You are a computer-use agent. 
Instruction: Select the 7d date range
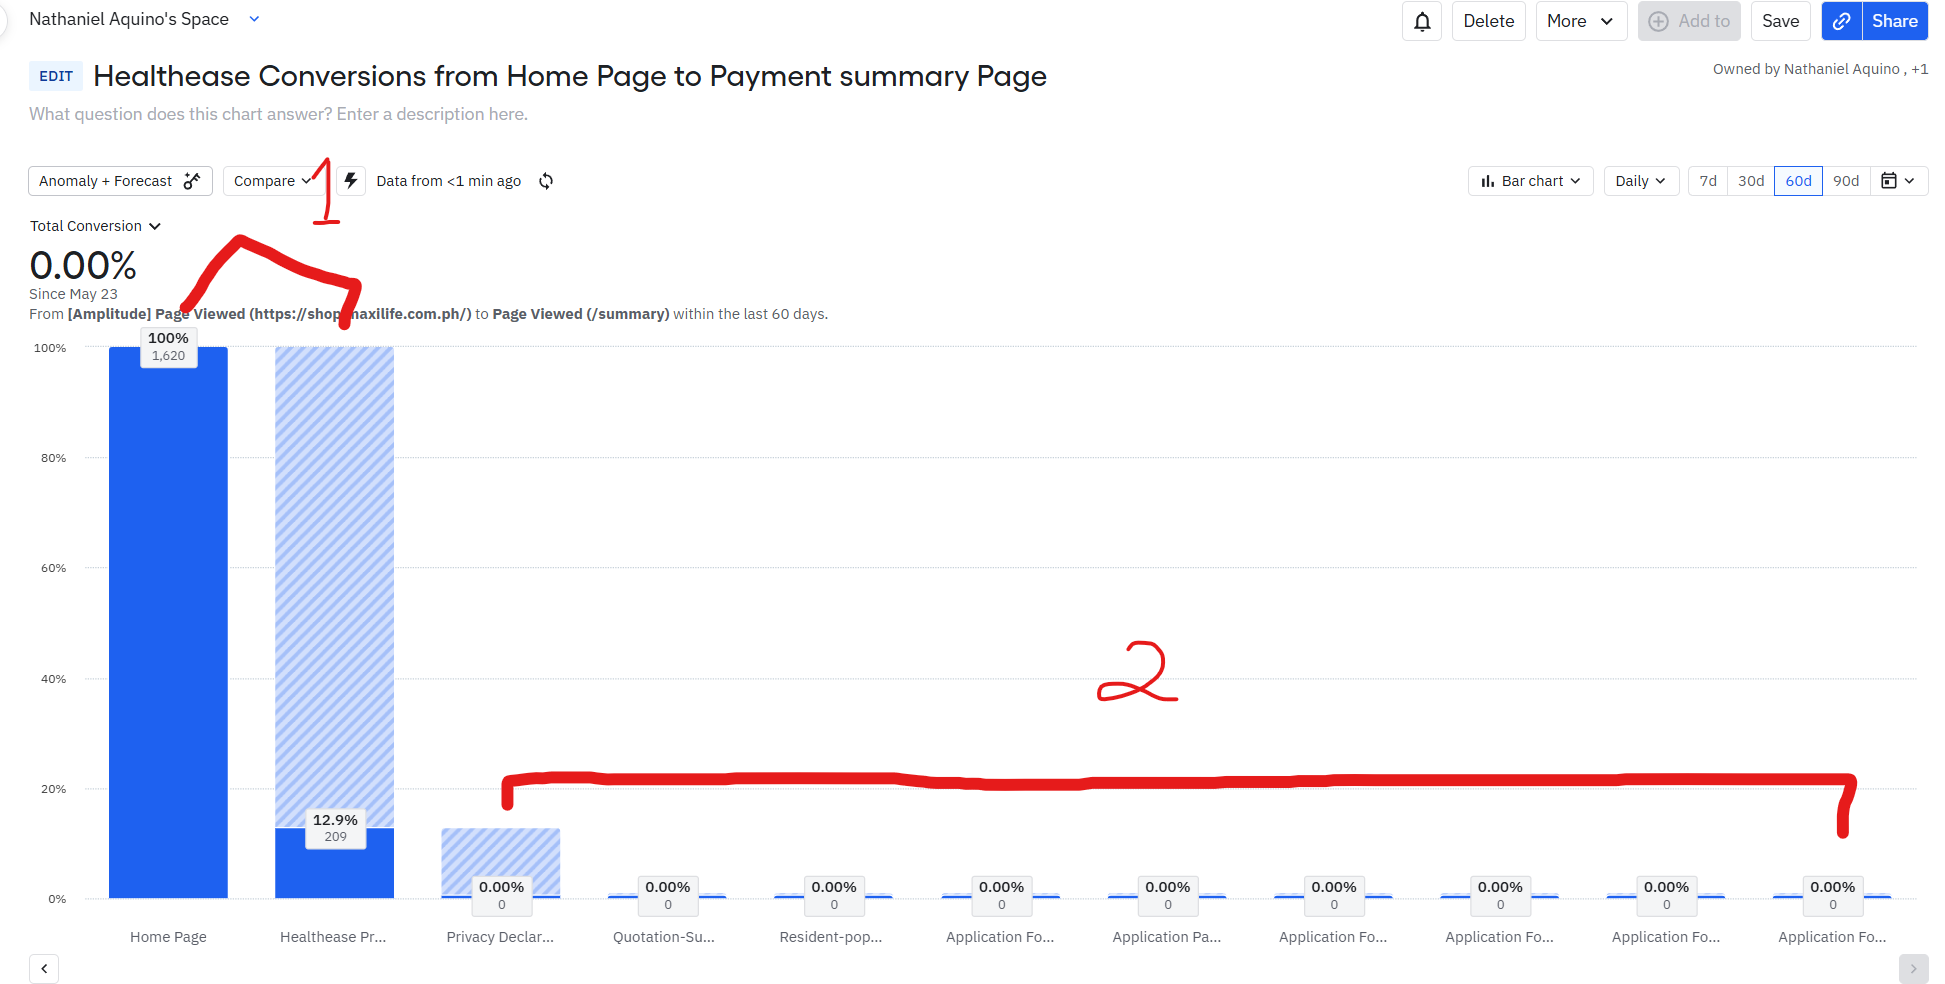(x=1708, y=181)
